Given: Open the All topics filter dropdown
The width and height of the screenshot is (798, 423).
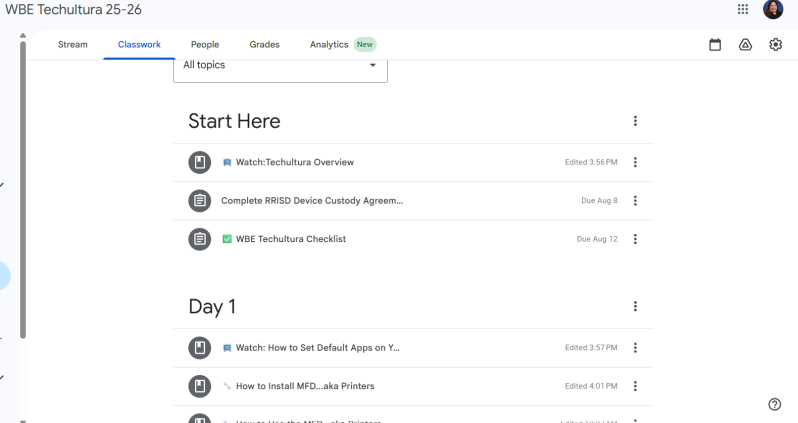Looking at the screenshot, I should point(280,66).
